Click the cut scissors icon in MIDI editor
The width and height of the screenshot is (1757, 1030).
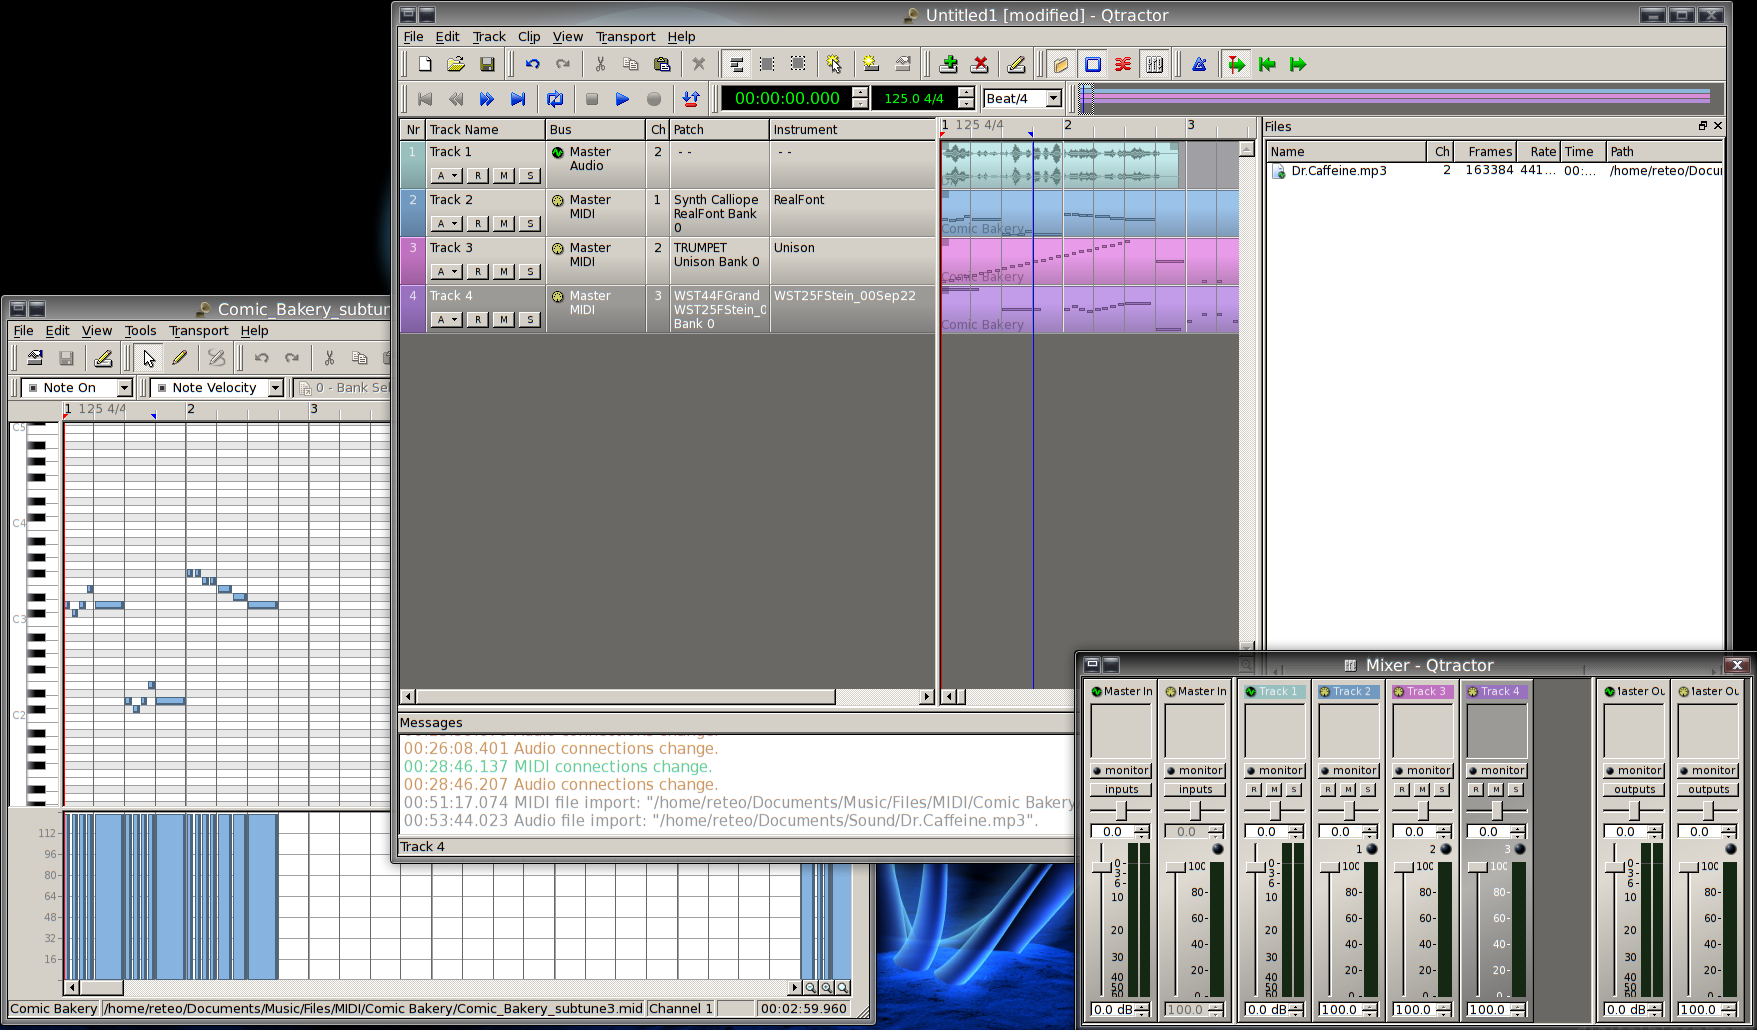[x=329, y=358]
